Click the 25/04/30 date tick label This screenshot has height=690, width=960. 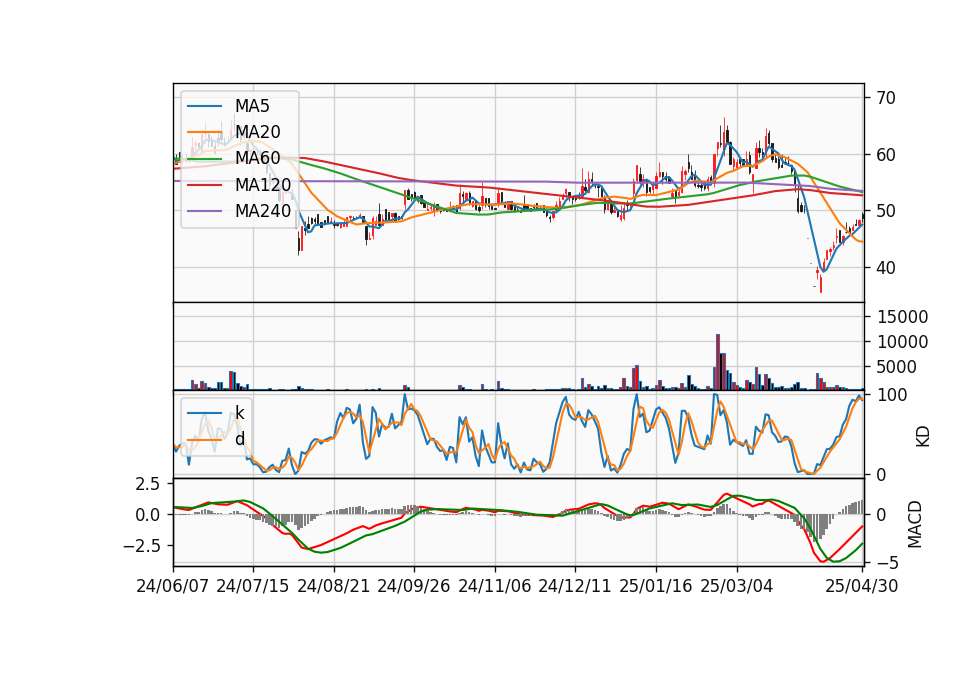pyautogui.click(x=862, y=586)
